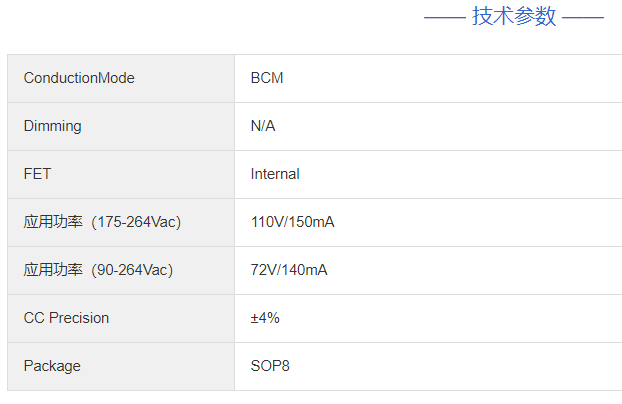Click the 150mA current text

tap(312, 222)
